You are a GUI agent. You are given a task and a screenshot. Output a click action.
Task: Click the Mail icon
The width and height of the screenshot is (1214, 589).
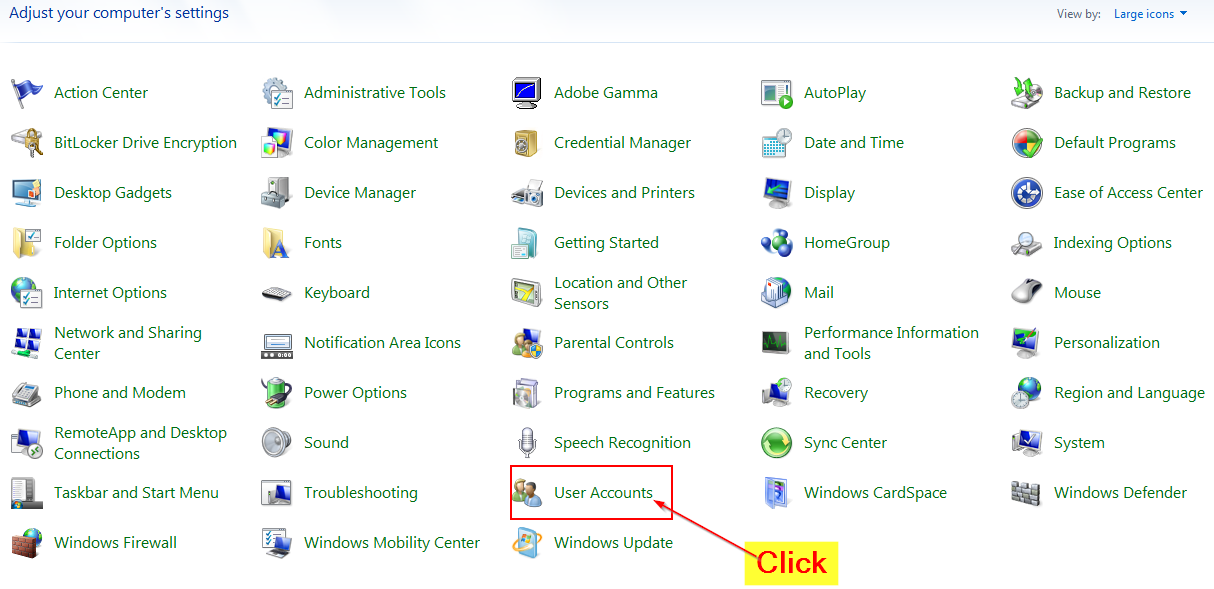pyautogui.click(x=777, y=293)
